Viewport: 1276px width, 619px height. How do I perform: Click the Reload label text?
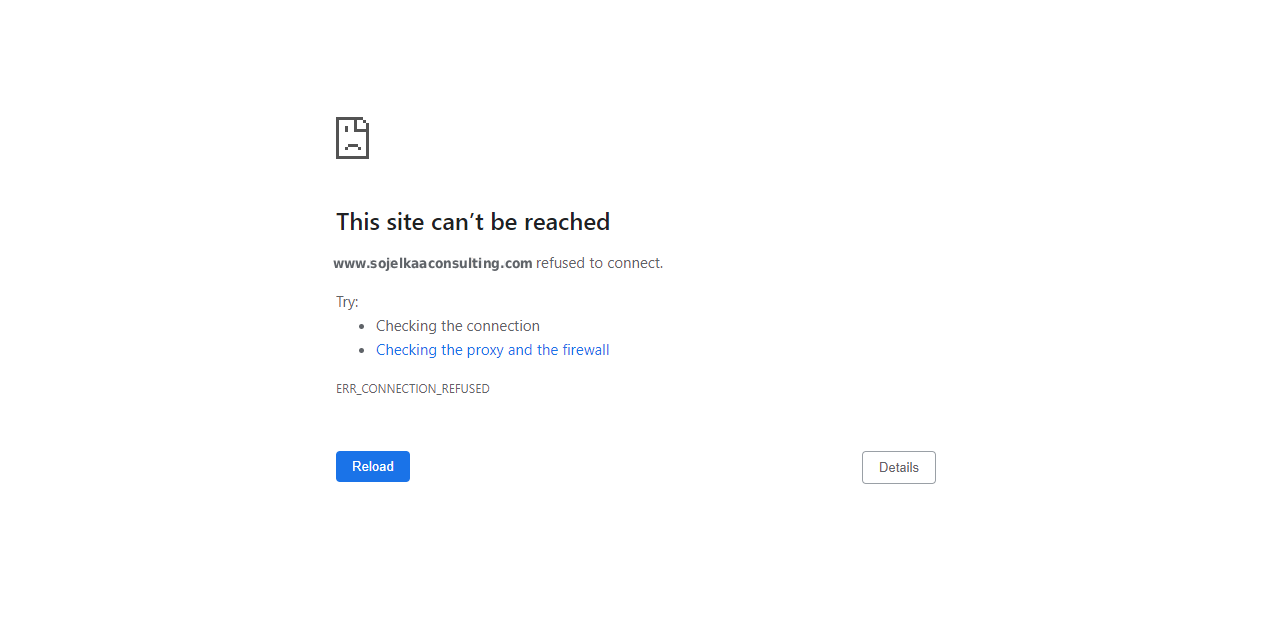tap(373, 466)
